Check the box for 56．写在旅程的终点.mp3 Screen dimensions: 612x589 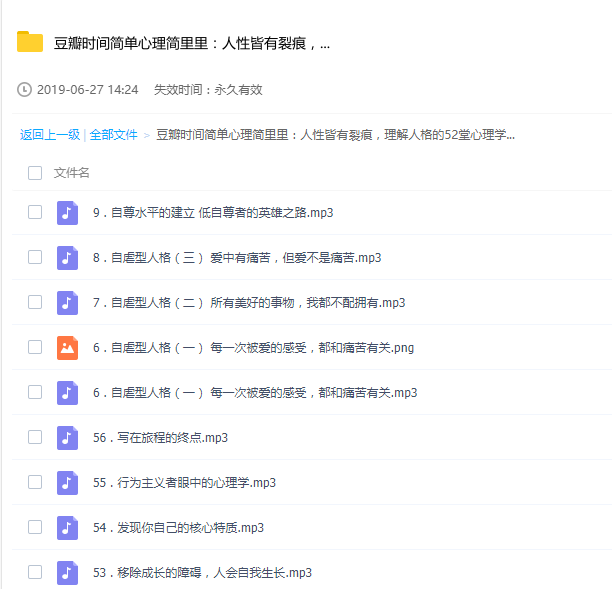tap(35, 437)
